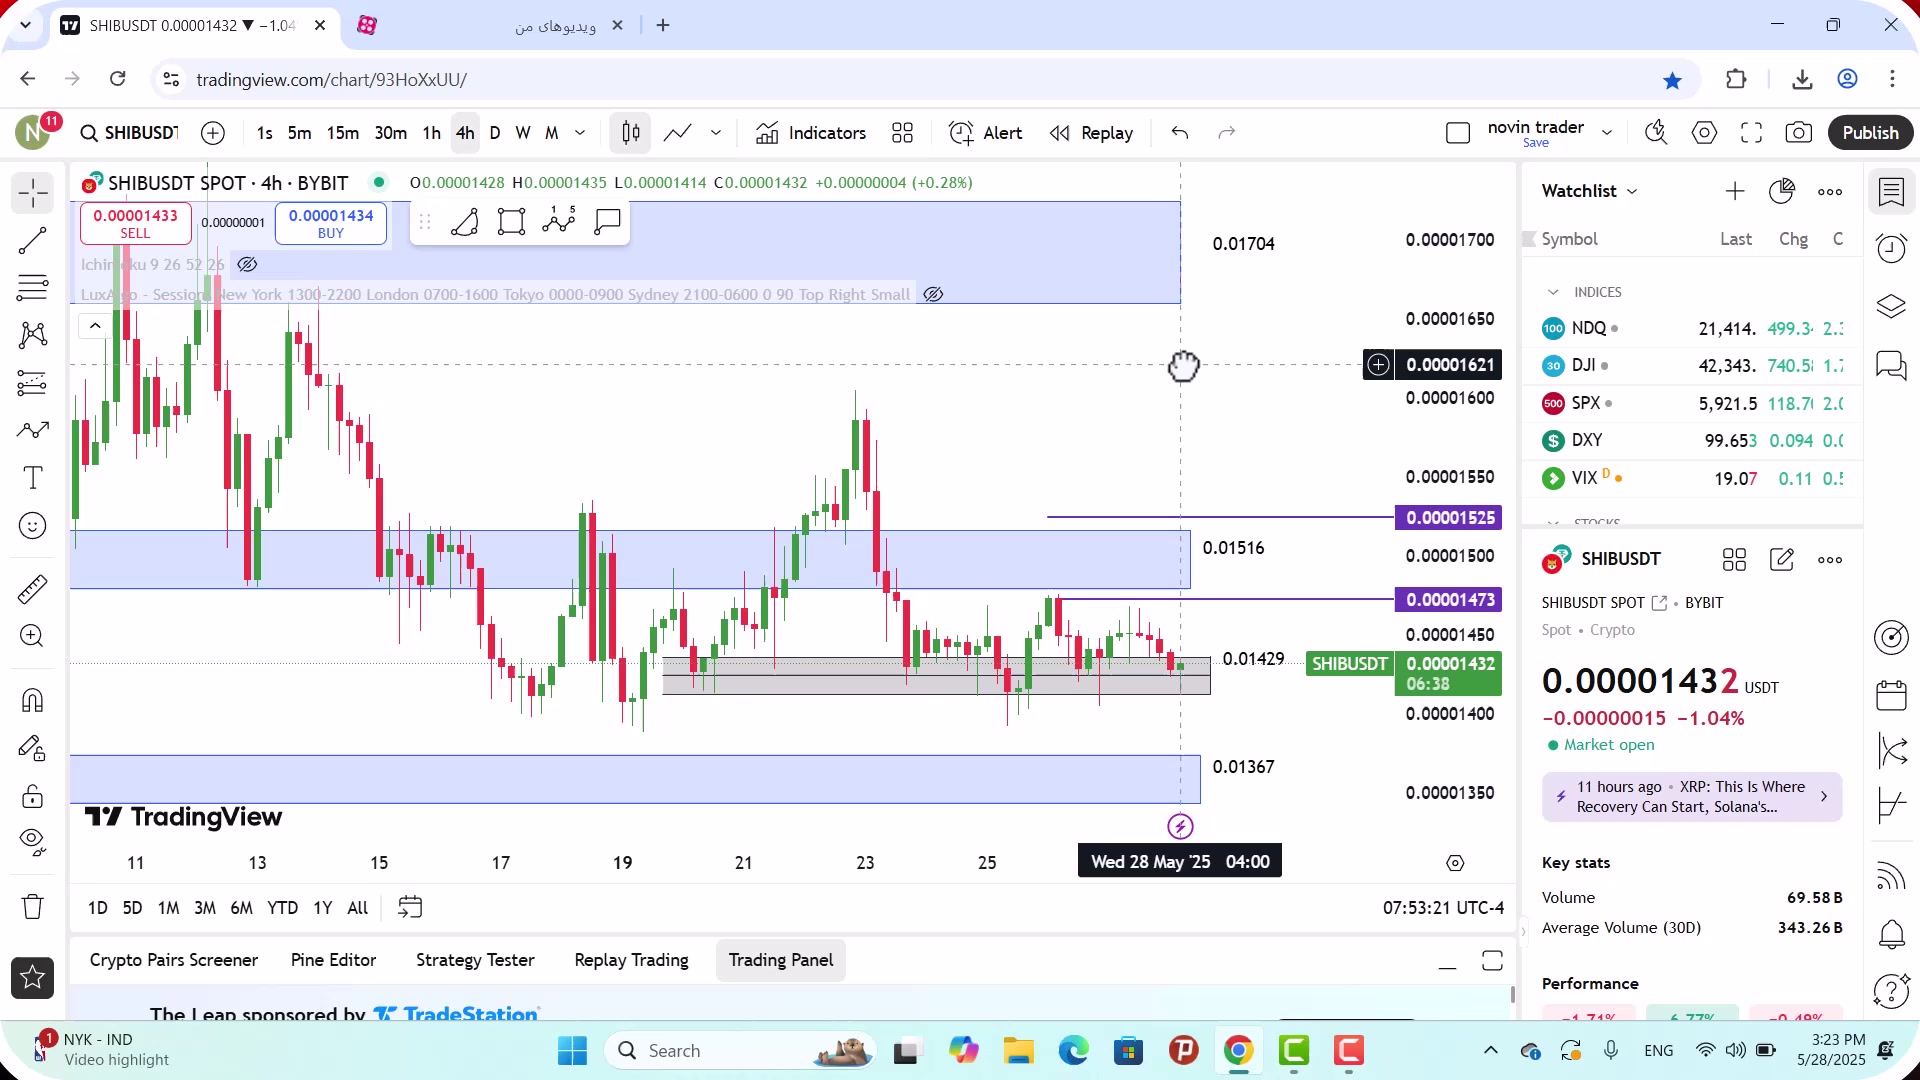The width and height of the screenshot is (1920, 1080).
Task: Open the XRP recovery news headline
Action: pyautogui.click(x=1692, y=797)
